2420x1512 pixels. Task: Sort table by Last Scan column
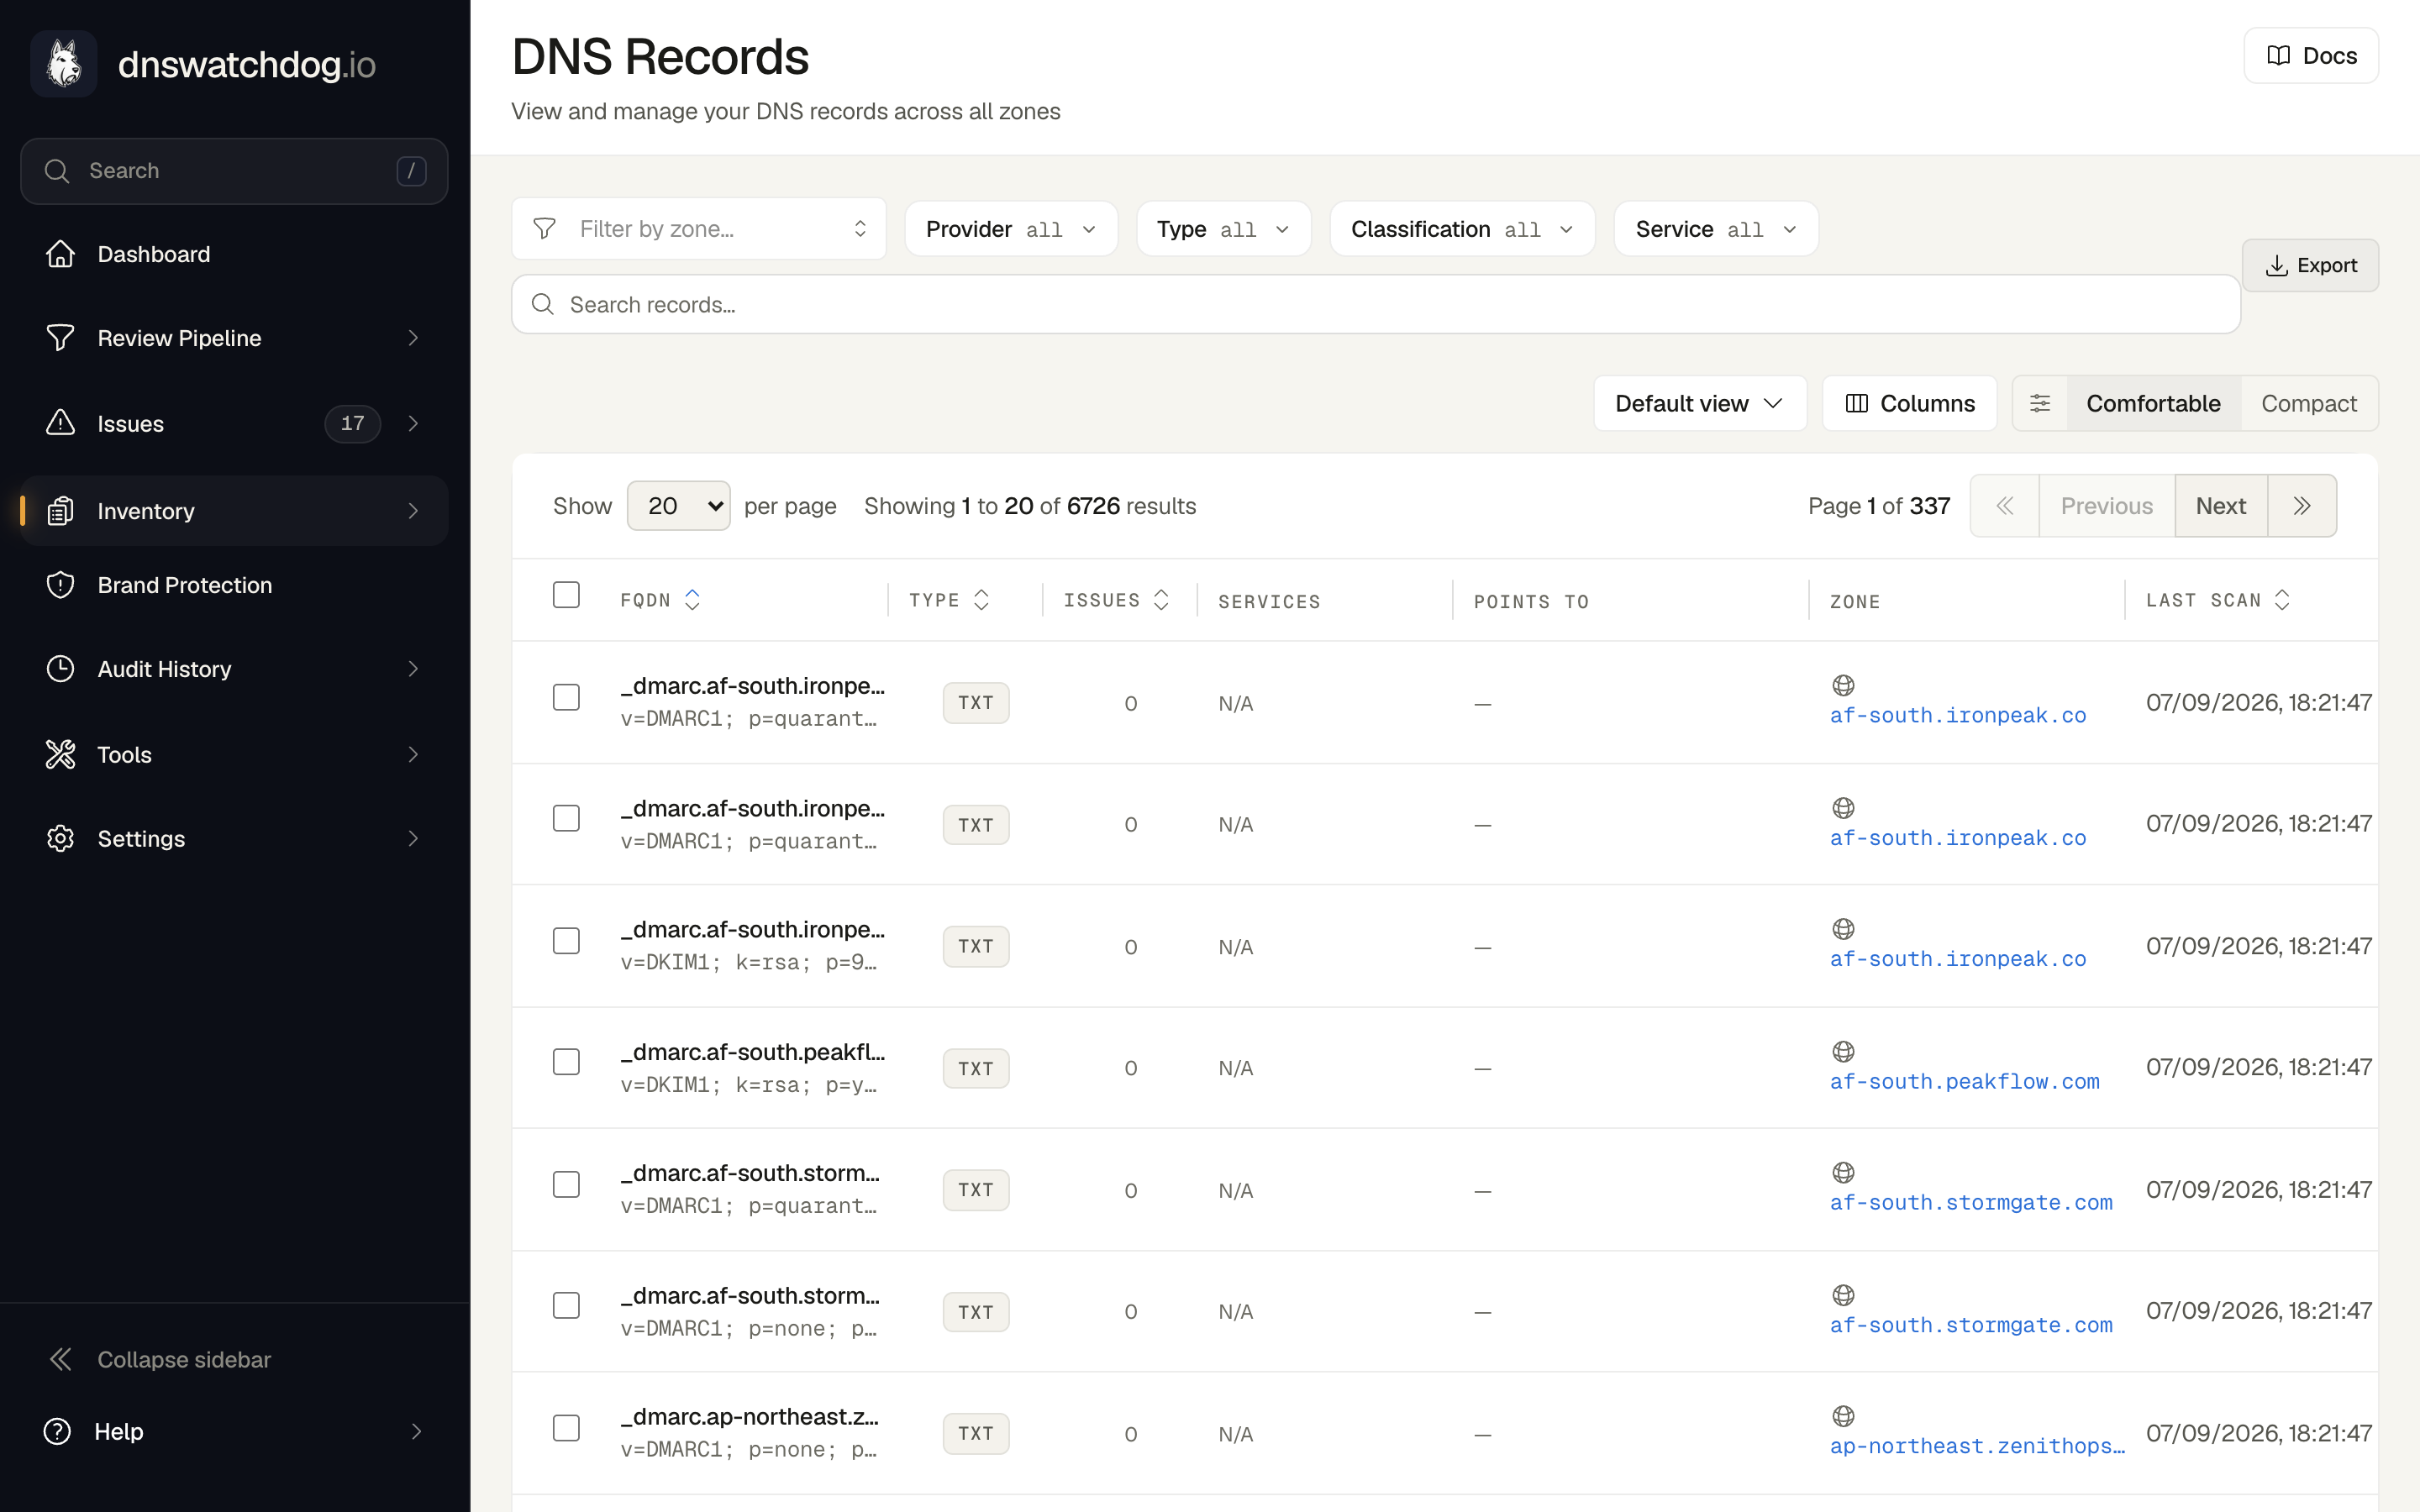(2218, 600)
